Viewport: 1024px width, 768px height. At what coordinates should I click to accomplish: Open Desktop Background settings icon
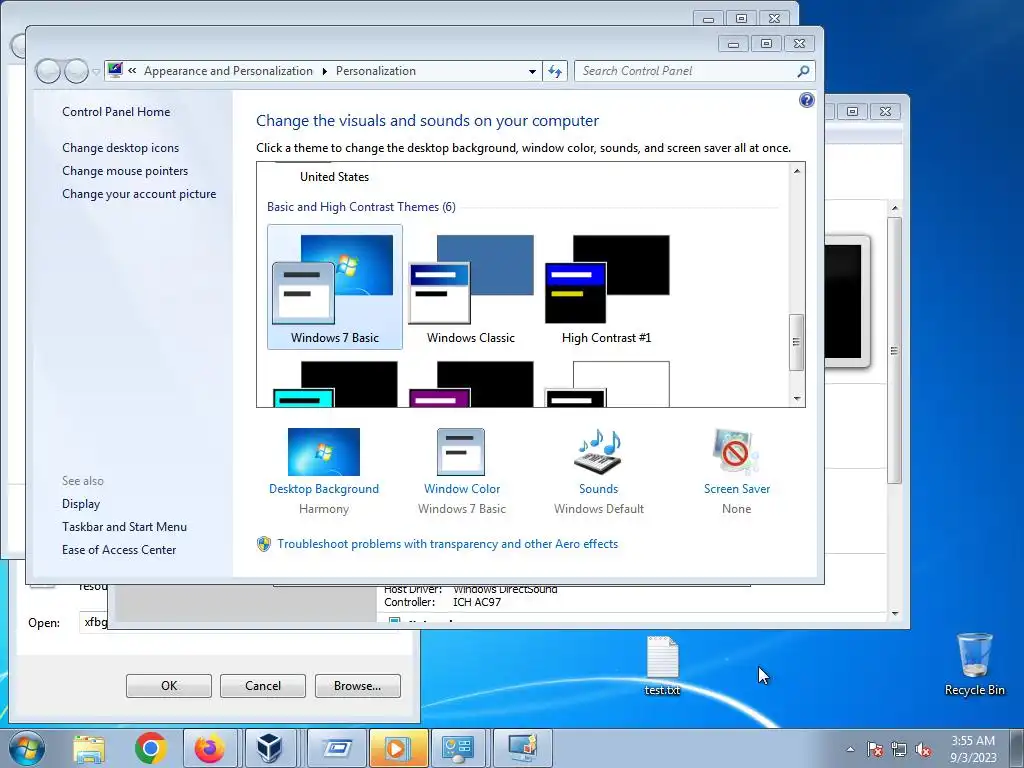point(324,451)
